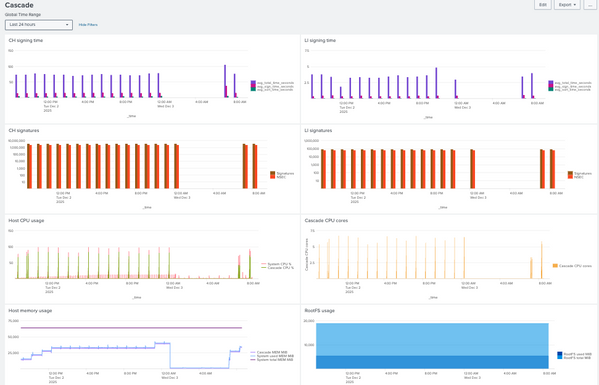The height and width of the screenshot is (385, 599).
Task: Click the Host memory usage panel title
Action: (x=30, y=311)
